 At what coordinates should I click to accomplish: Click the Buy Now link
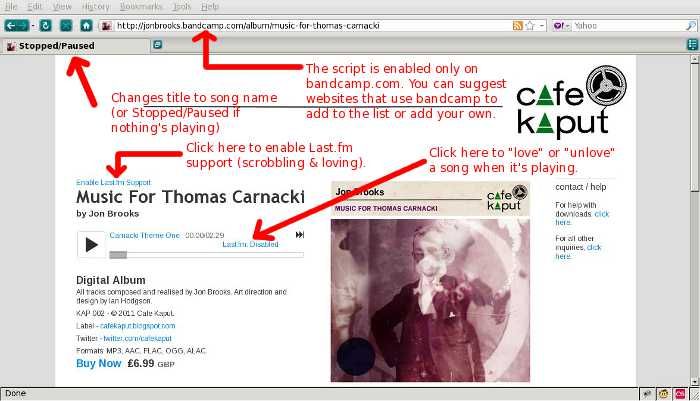99,363
